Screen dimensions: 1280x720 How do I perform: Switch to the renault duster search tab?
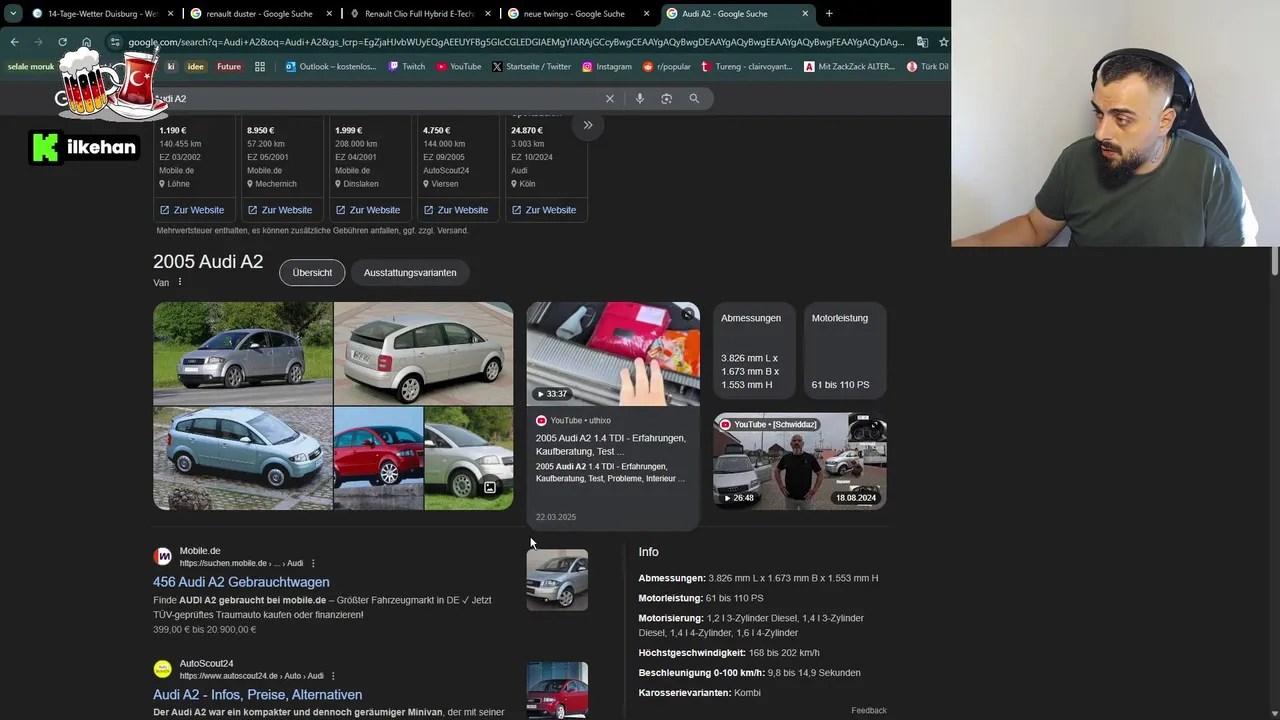coord(261,14)
